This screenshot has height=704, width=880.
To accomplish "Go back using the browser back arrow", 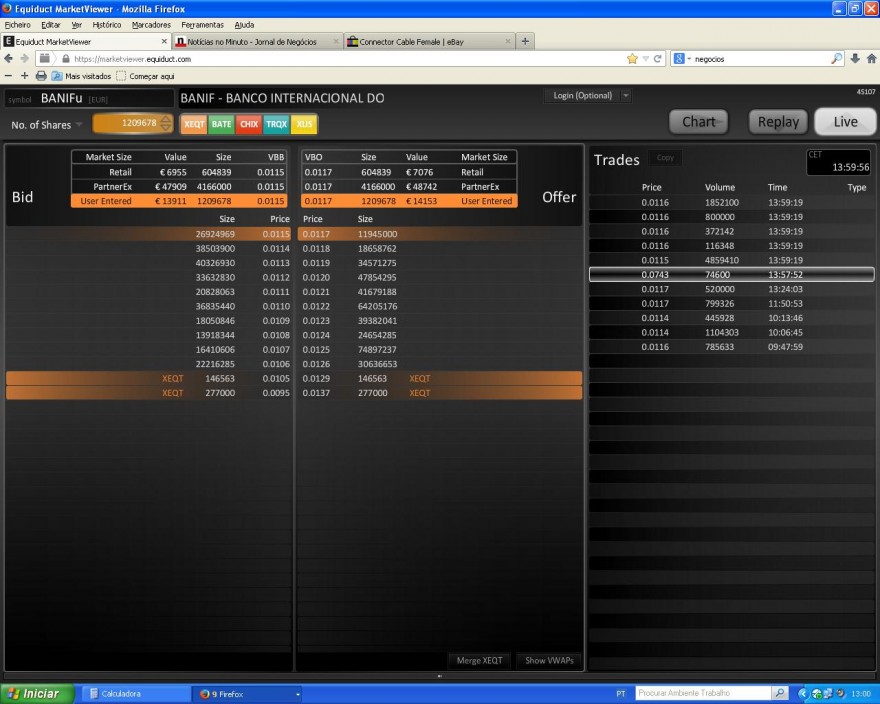I will [x=8, y=58].
